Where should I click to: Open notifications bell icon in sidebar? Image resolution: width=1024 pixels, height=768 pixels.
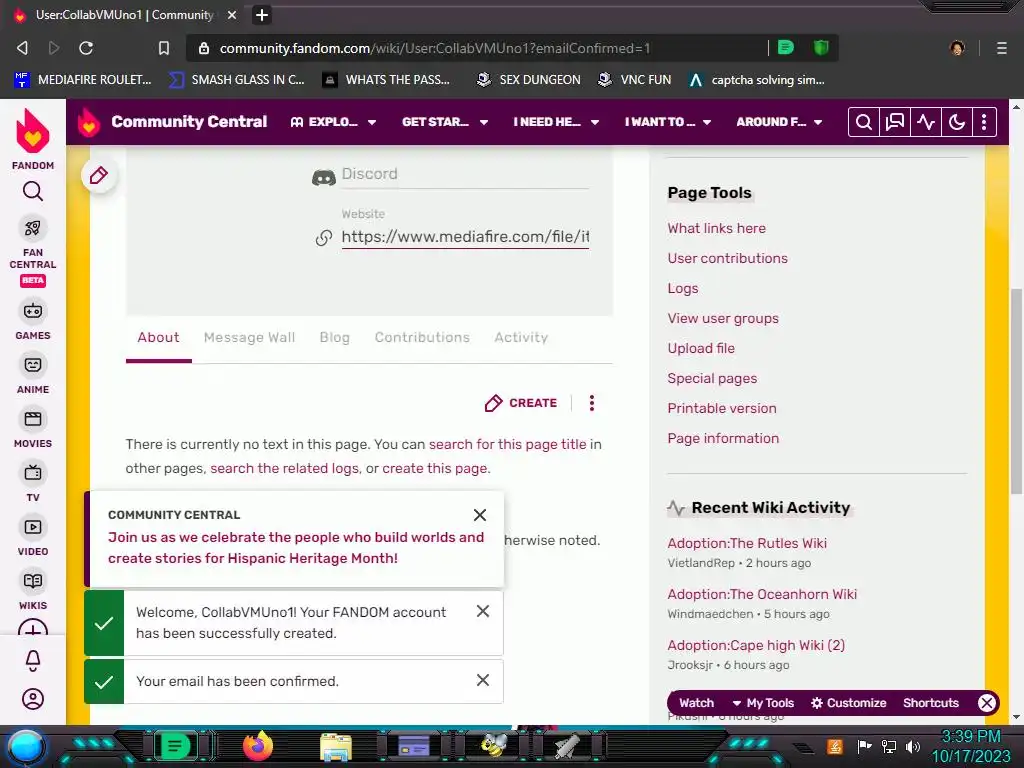[33, 661]
